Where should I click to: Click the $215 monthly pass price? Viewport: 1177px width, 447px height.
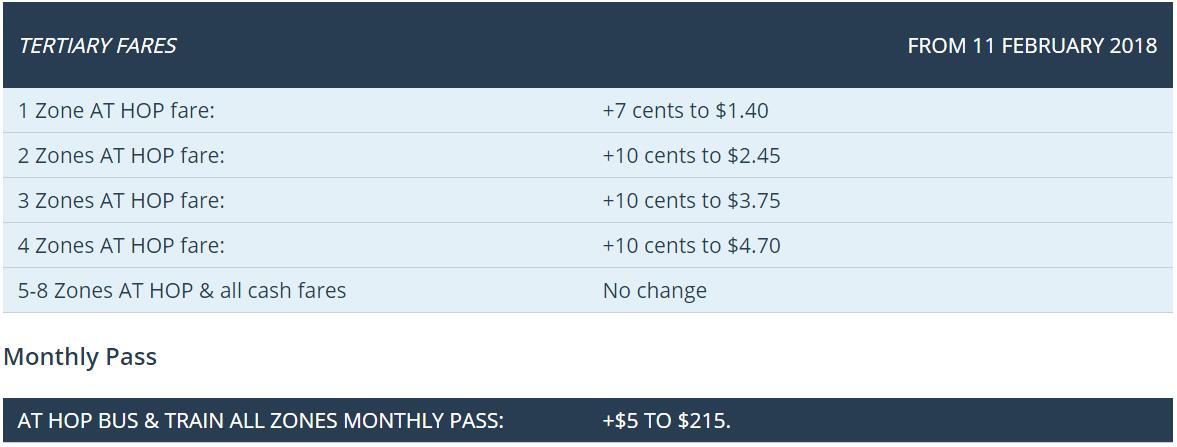(703, 421)
